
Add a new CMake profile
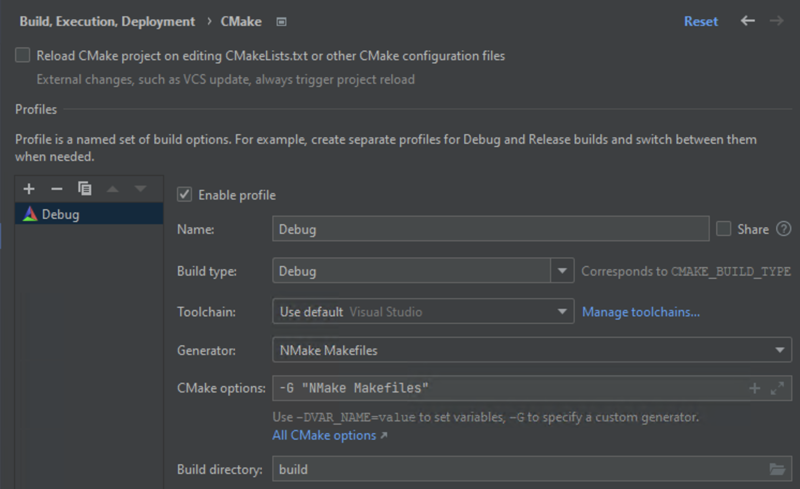(29, 189)
